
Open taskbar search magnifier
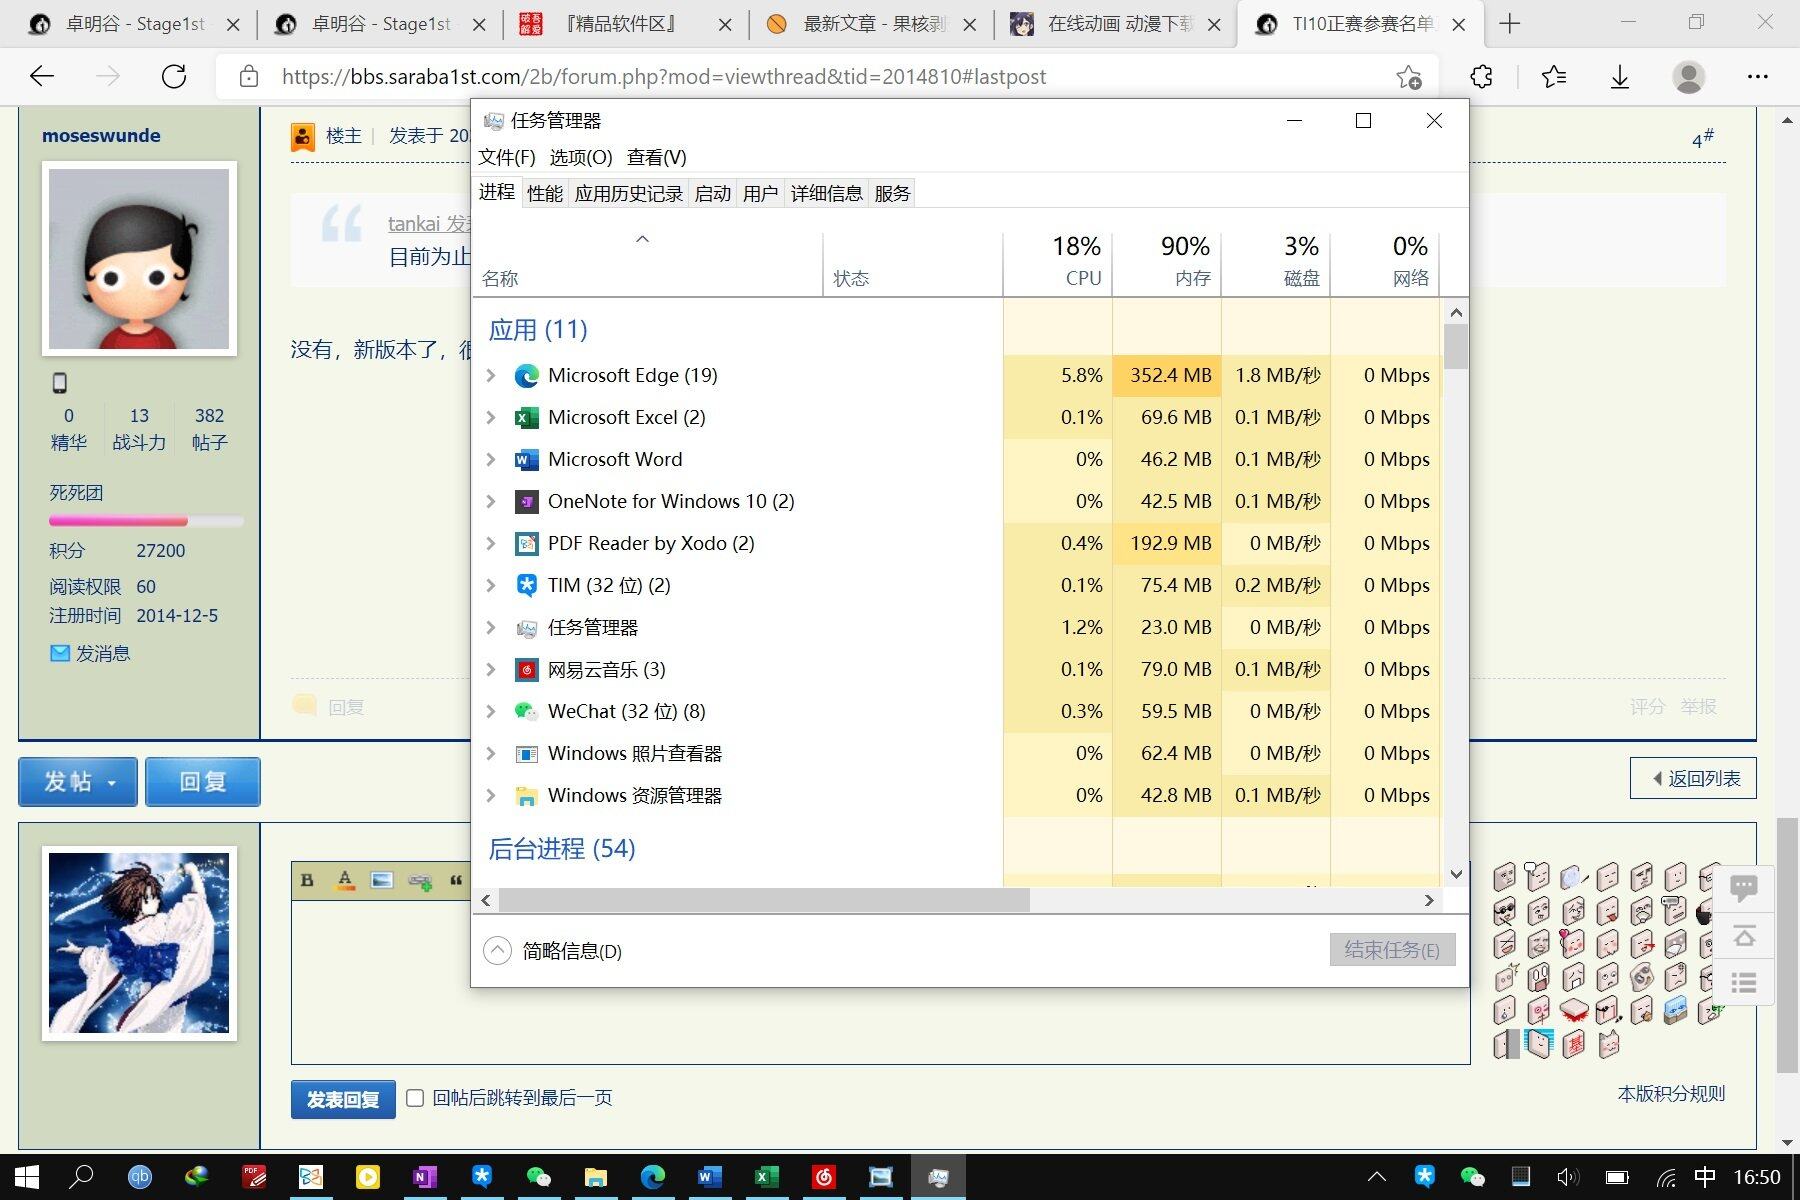[x=81, y=1177]
